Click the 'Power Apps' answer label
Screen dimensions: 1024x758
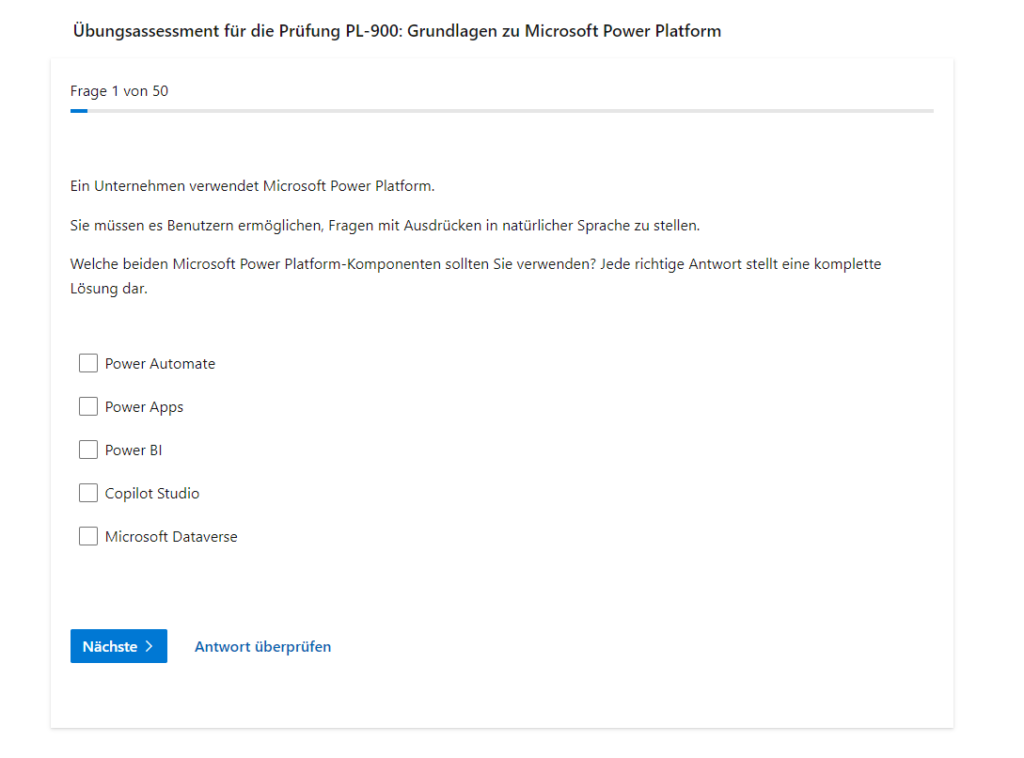coord(144,407)
